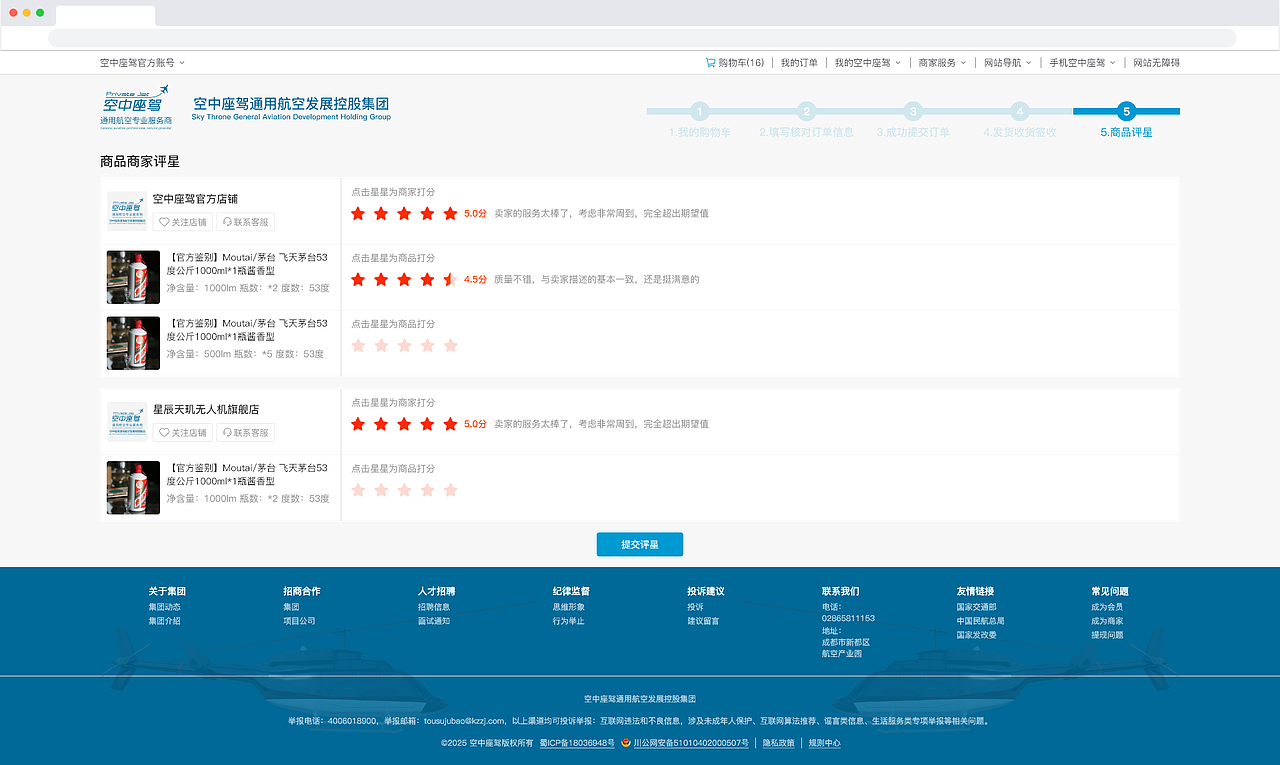Screen dimensions: 1280x765
Task: Click the second star for 星辰天玑无人机旗舰店 merchant rating
Action: coord(381,424)
